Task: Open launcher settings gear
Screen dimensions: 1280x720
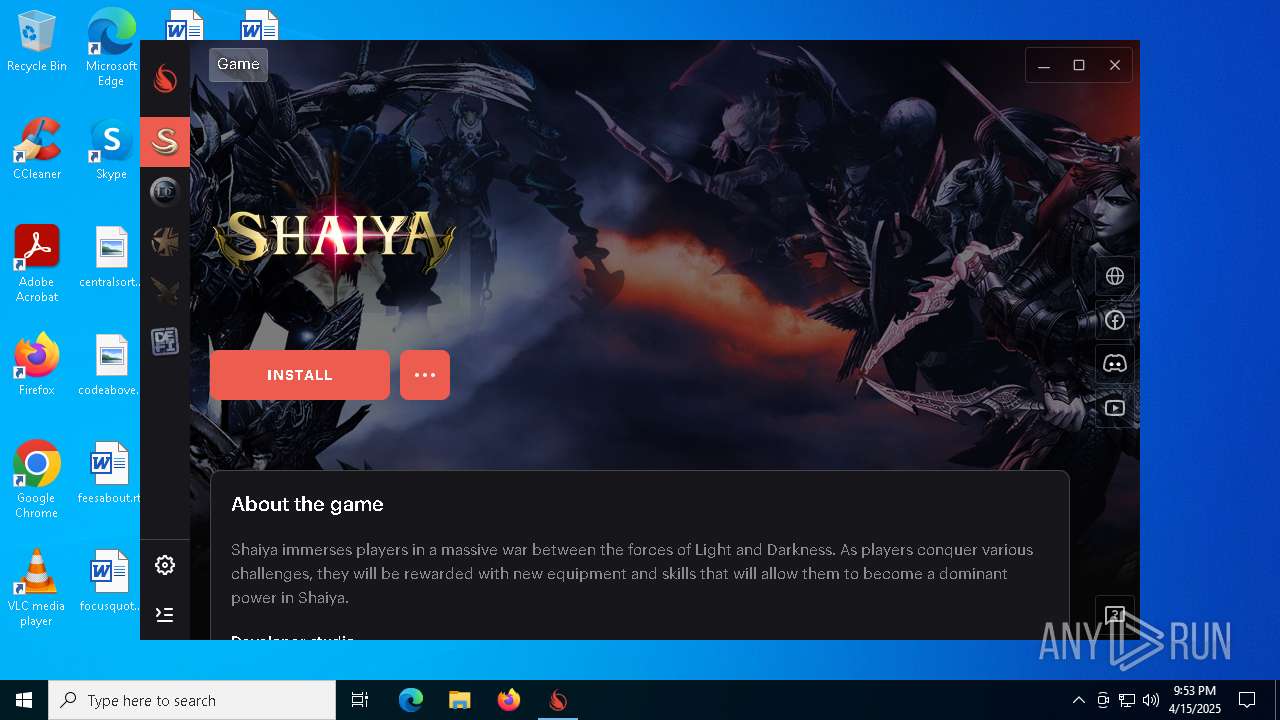Action: click(165, 565)
